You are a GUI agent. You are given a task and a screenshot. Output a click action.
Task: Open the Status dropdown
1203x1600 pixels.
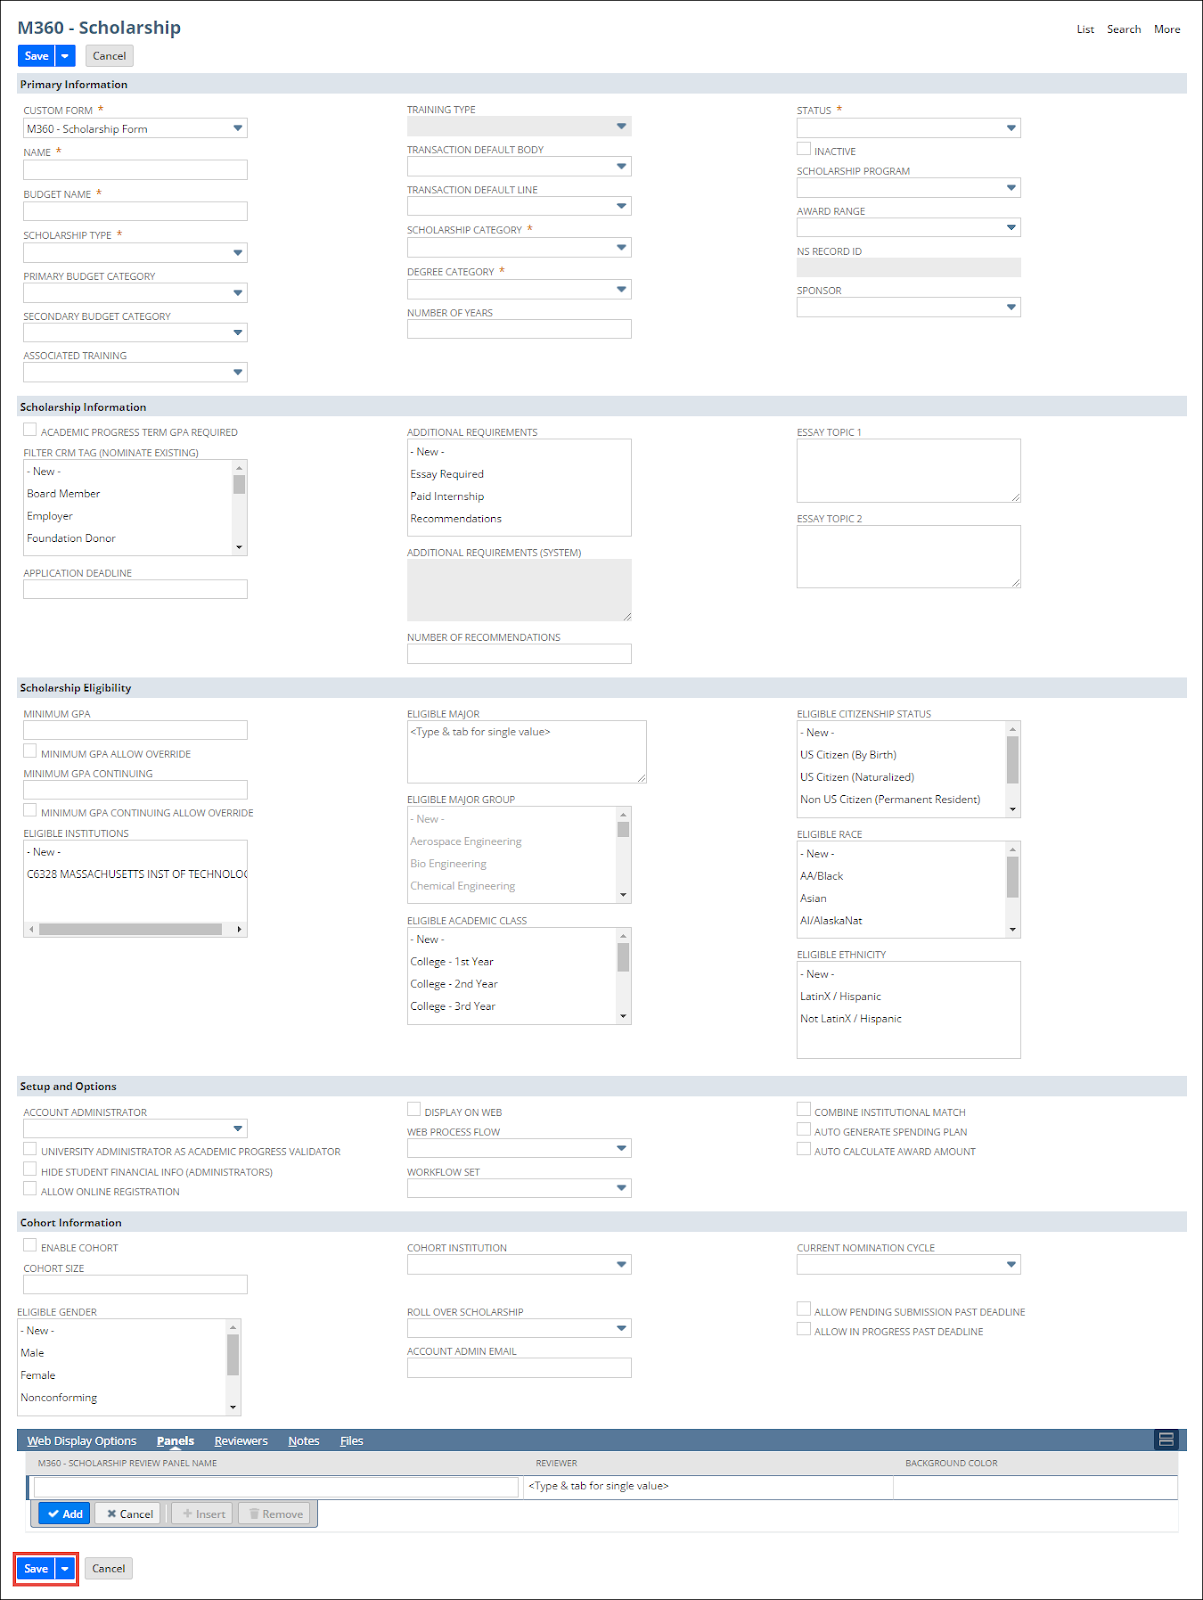[x=1011, y=128]
